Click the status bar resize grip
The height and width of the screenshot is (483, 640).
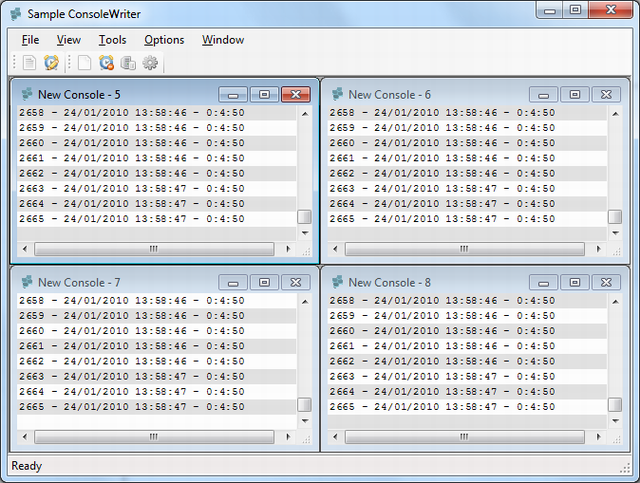tap(625, 468)
